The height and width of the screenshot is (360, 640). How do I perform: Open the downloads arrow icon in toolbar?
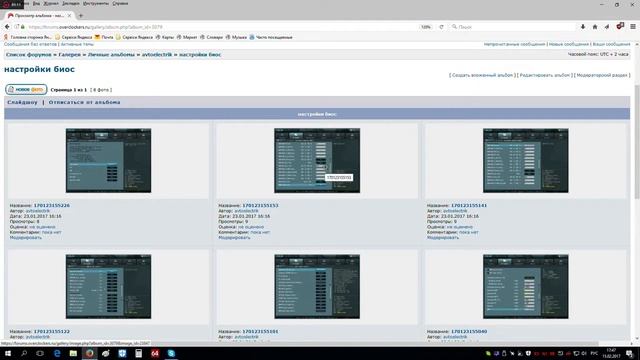583,27
